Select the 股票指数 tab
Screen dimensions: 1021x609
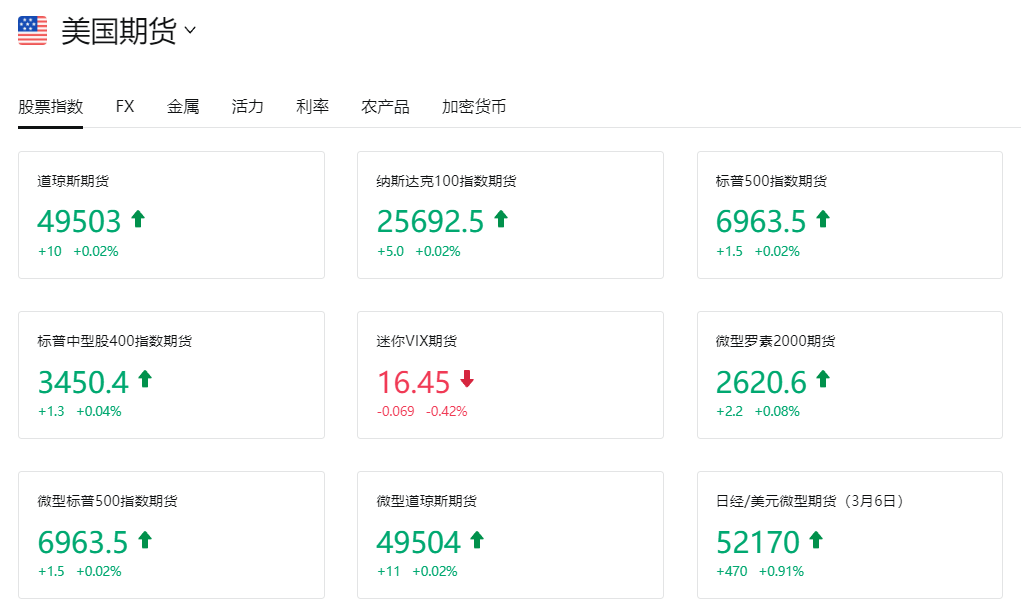coord(50,106)
